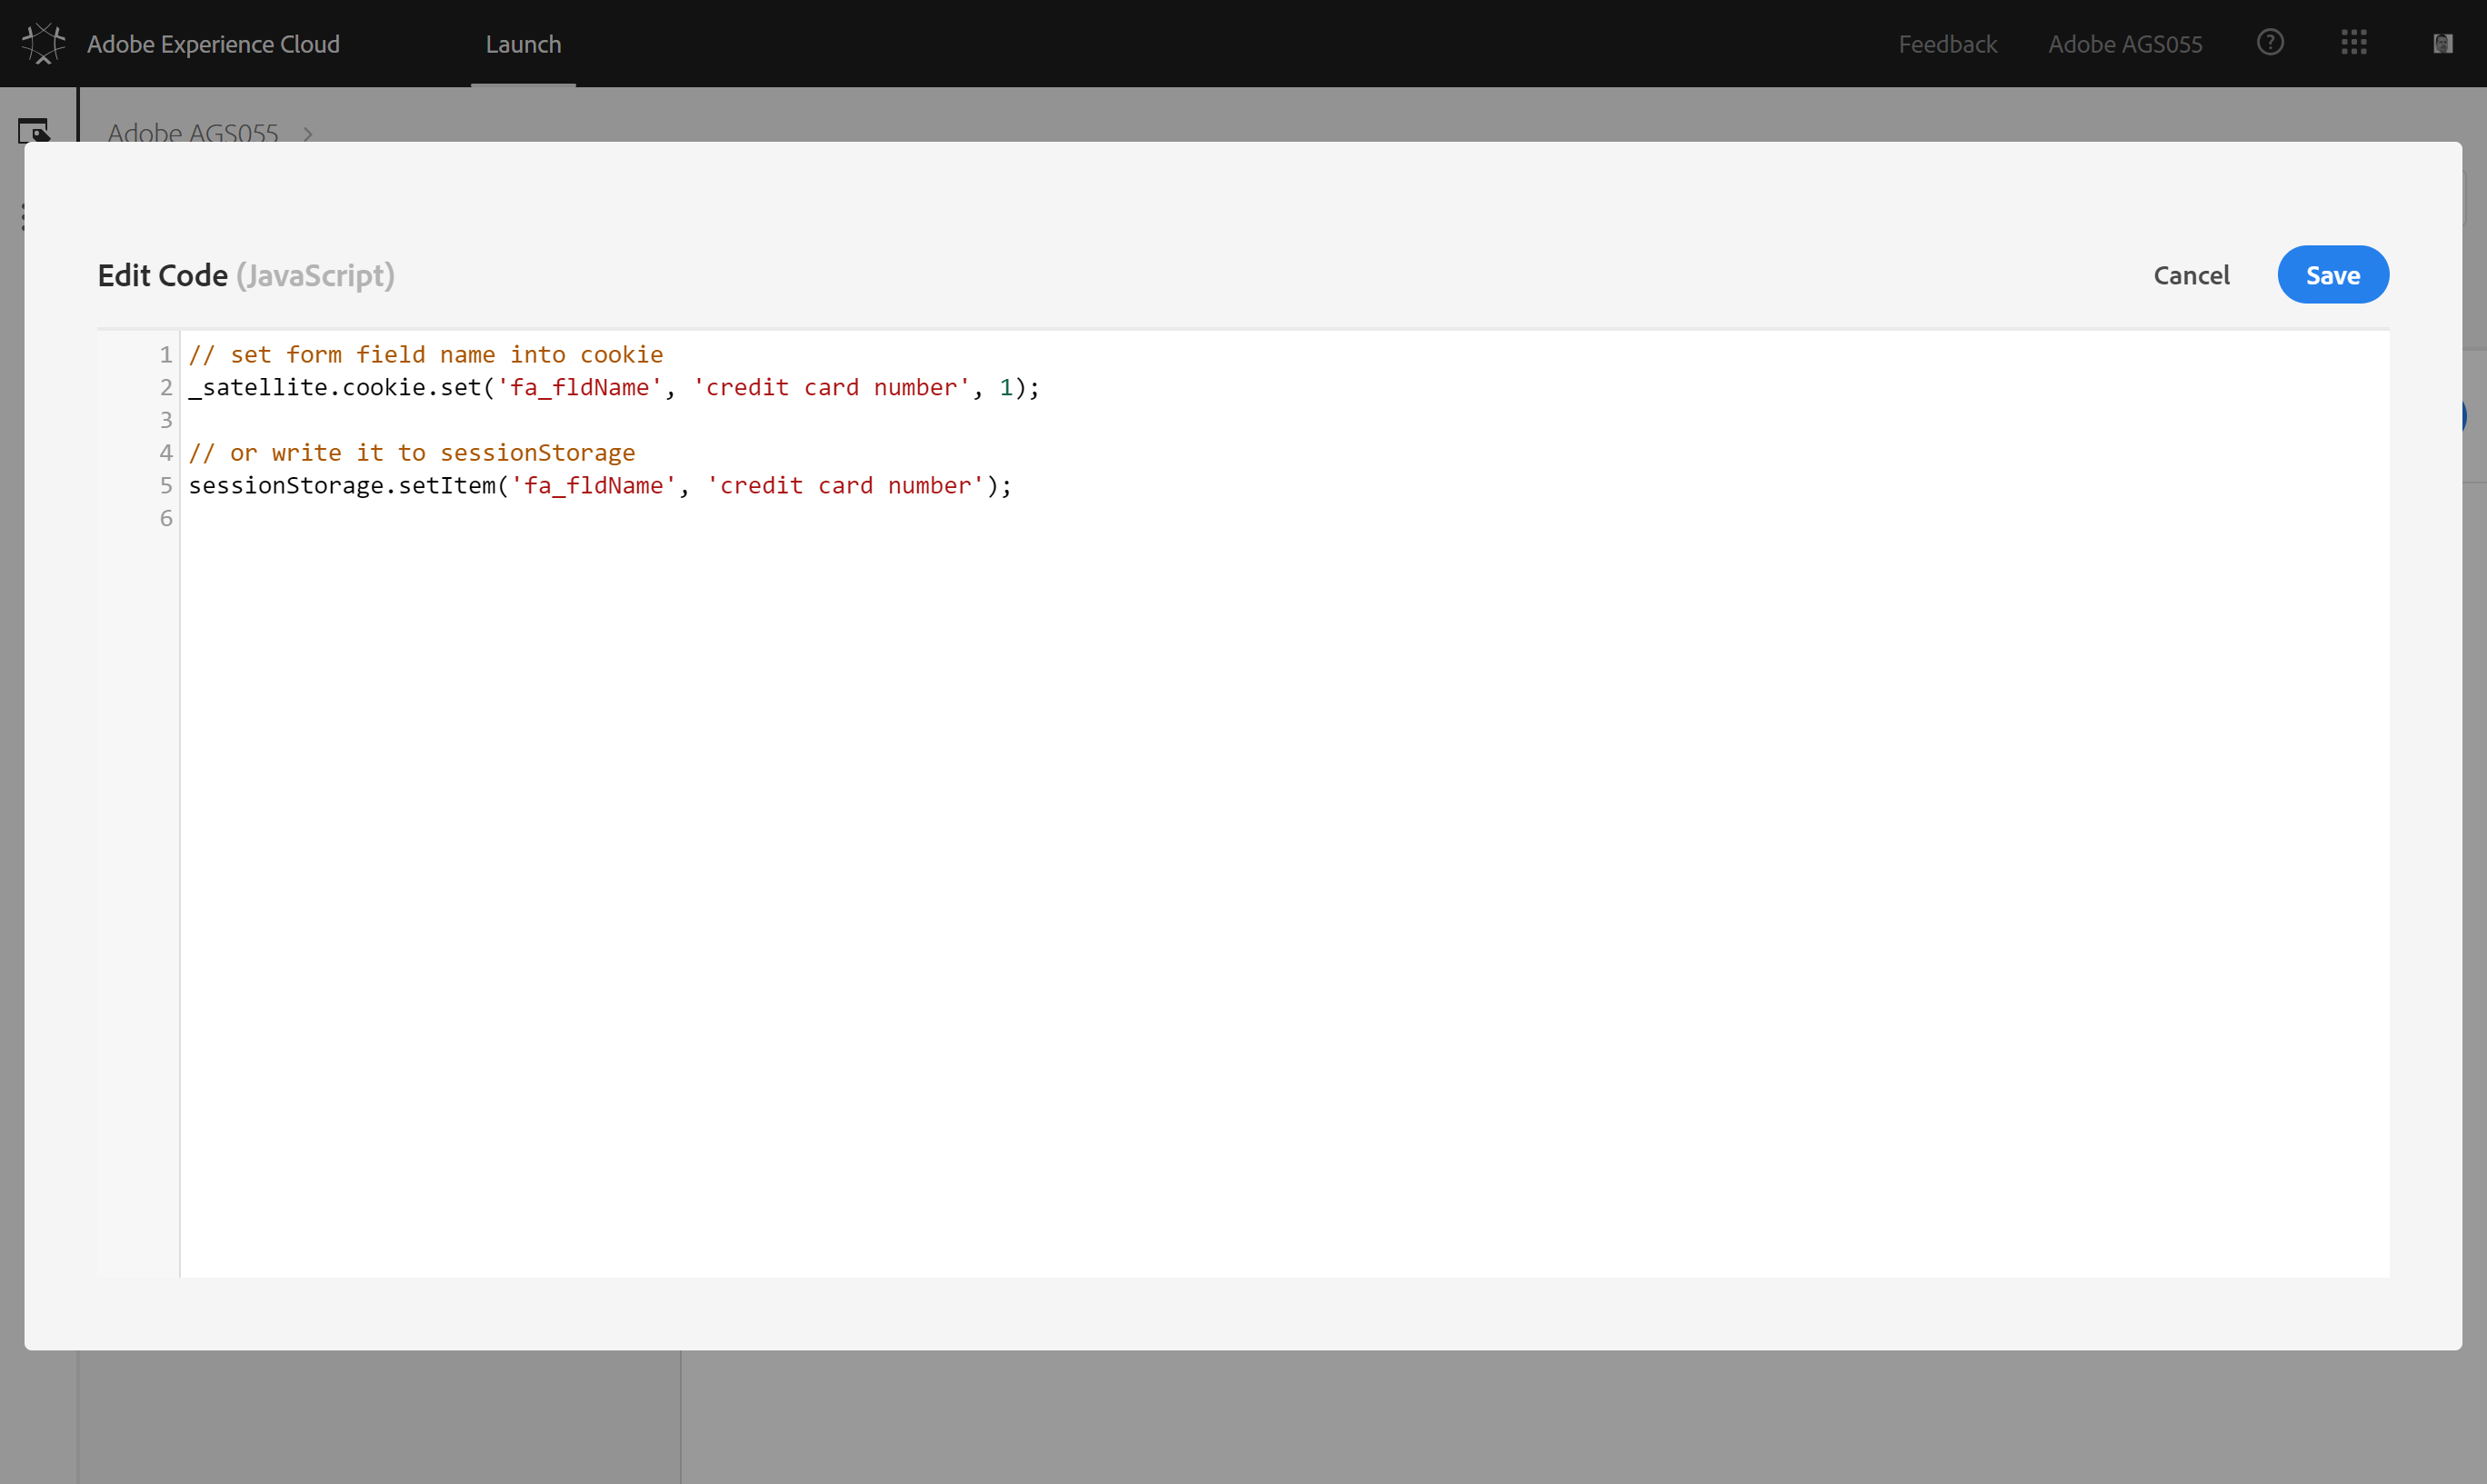The image size is (2487, 1484).
Task: Click the breadcrumb chevron after Adobe AGS055
Action: point(308,134)
